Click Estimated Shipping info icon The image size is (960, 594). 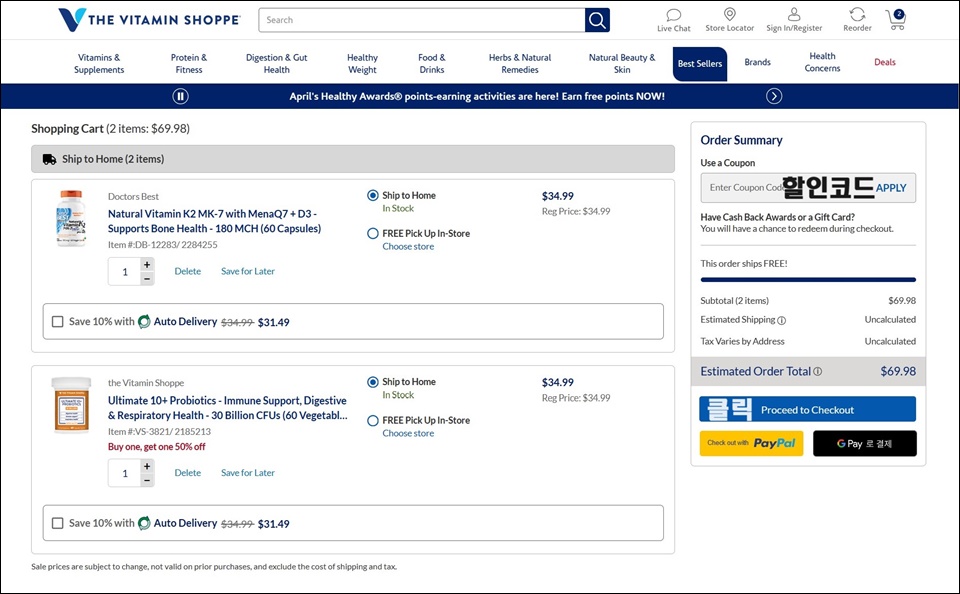pyautogui.click(x=781, y=320)
